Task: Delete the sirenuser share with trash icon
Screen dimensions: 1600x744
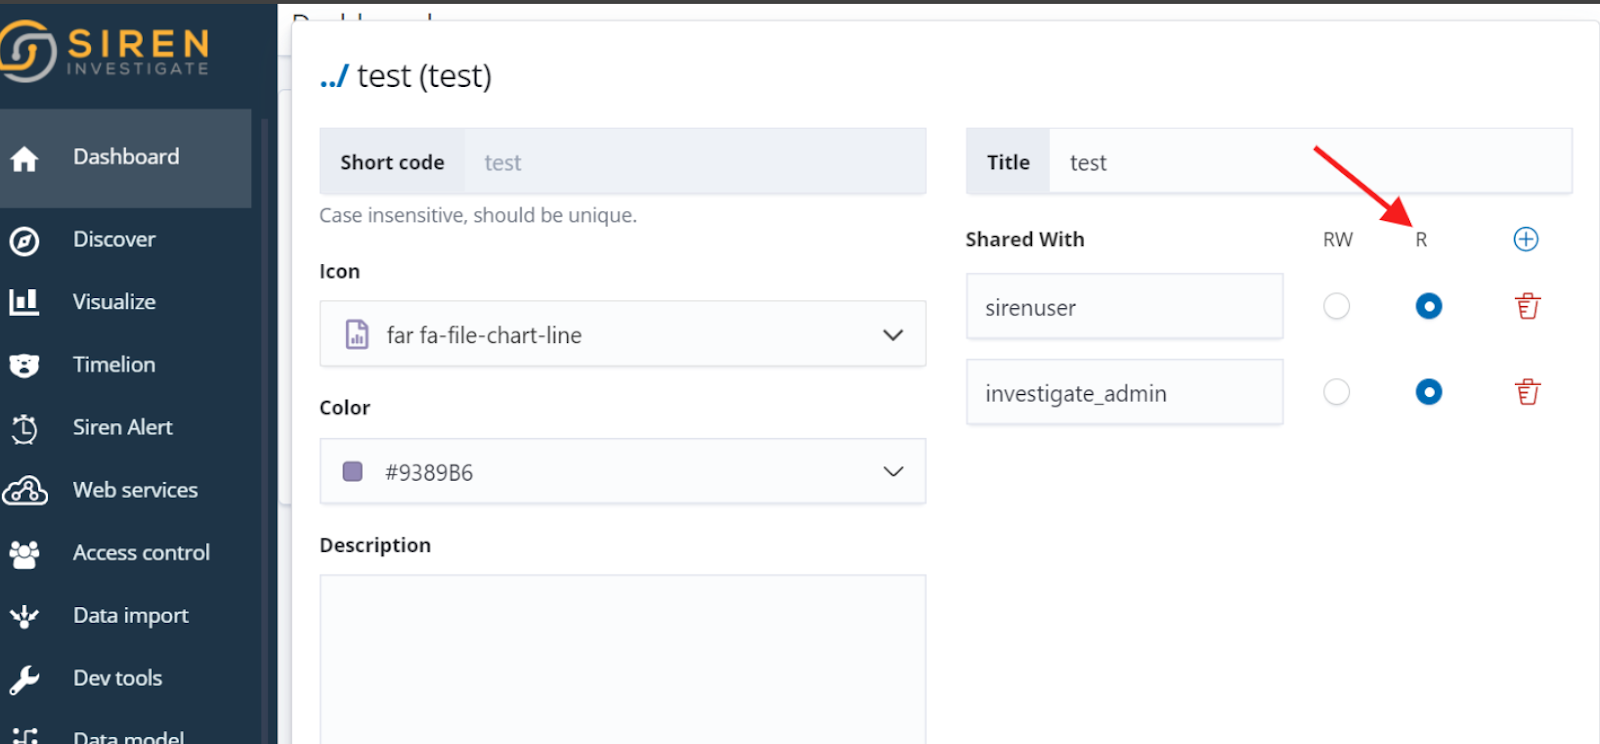Action: pos(1527,306)
